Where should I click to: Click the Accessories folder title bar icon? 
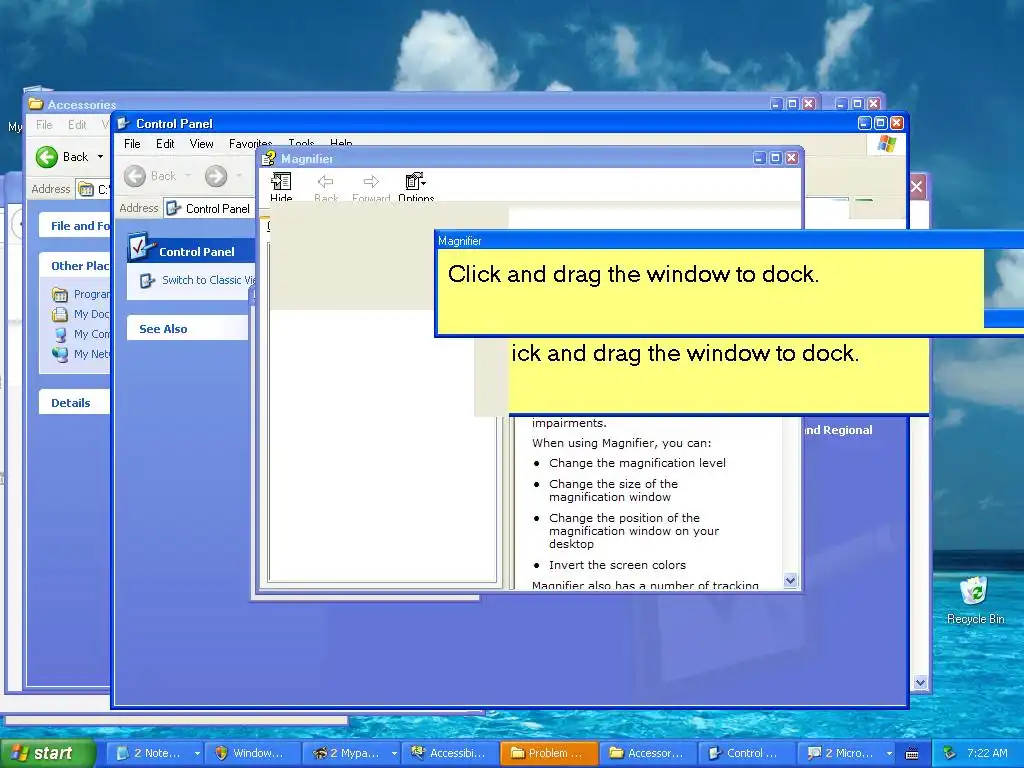[36, 104]
